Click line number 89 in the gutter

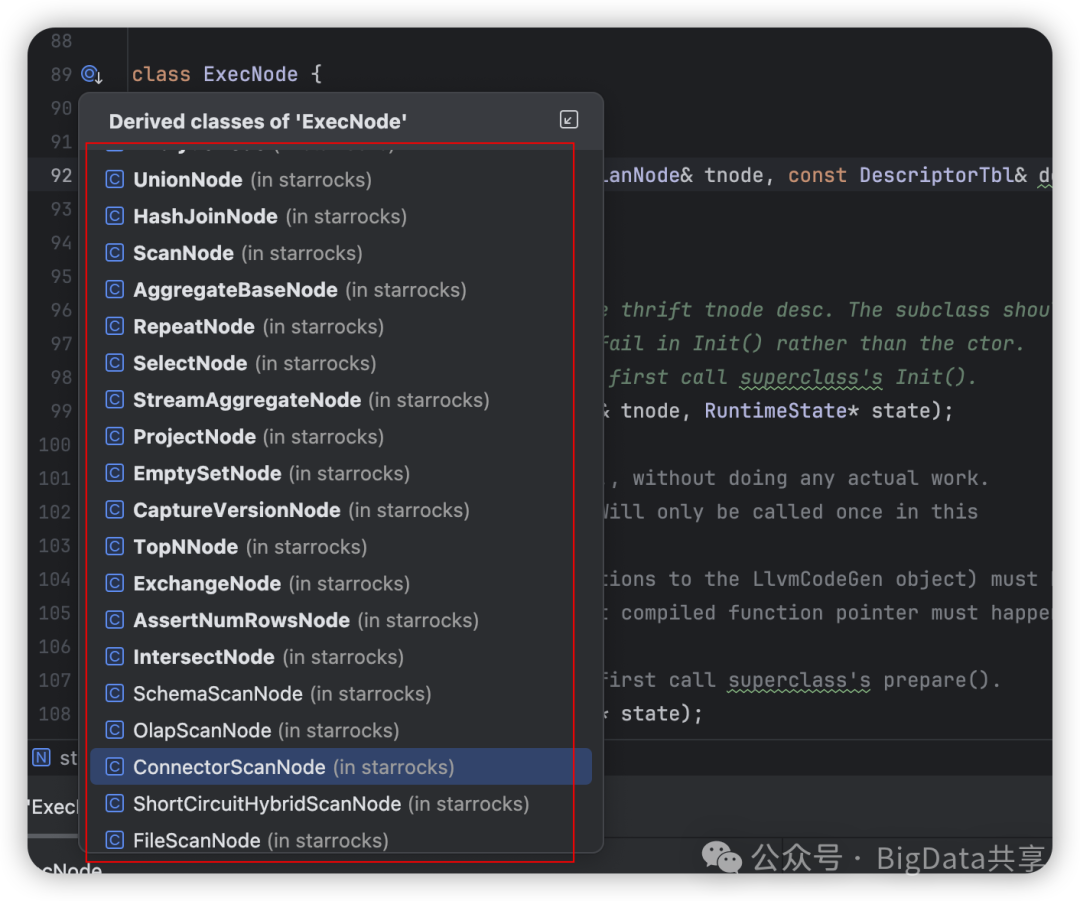[61, 74]
